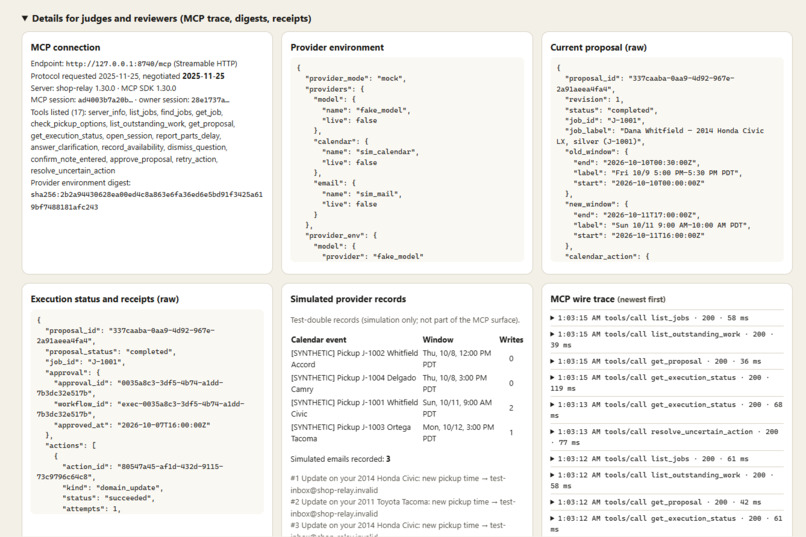Click the Pickup J-1003 Ortega Tacoma event
The height and width of the screenshot is (537, 806).
click(351, 433)
